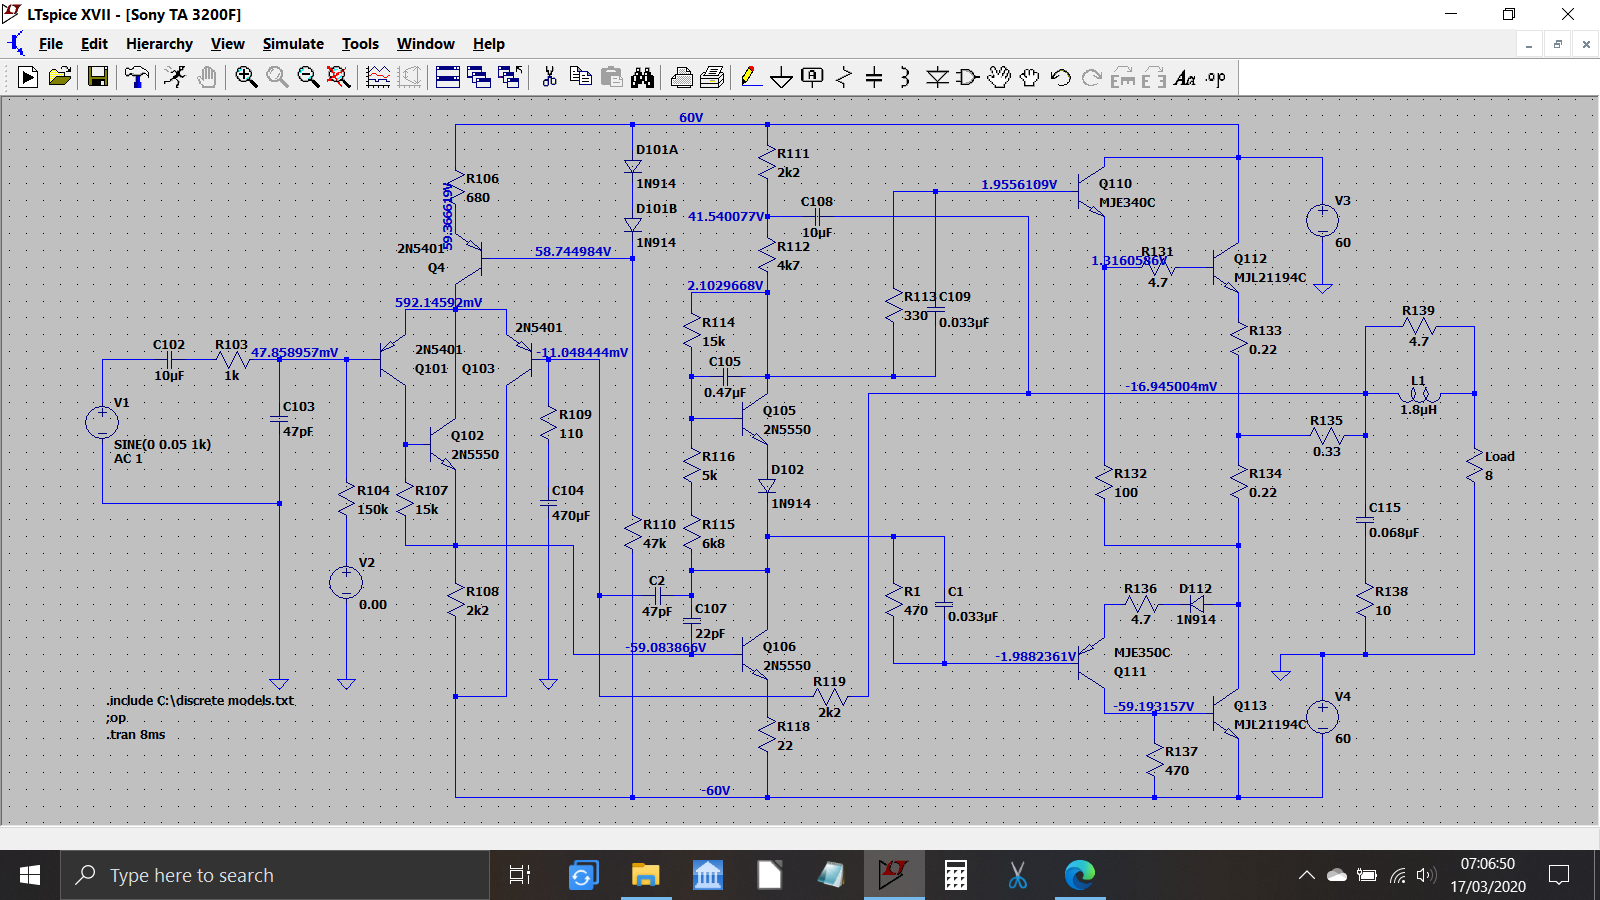Click the 1N914 label of D102

pos(790,503)
